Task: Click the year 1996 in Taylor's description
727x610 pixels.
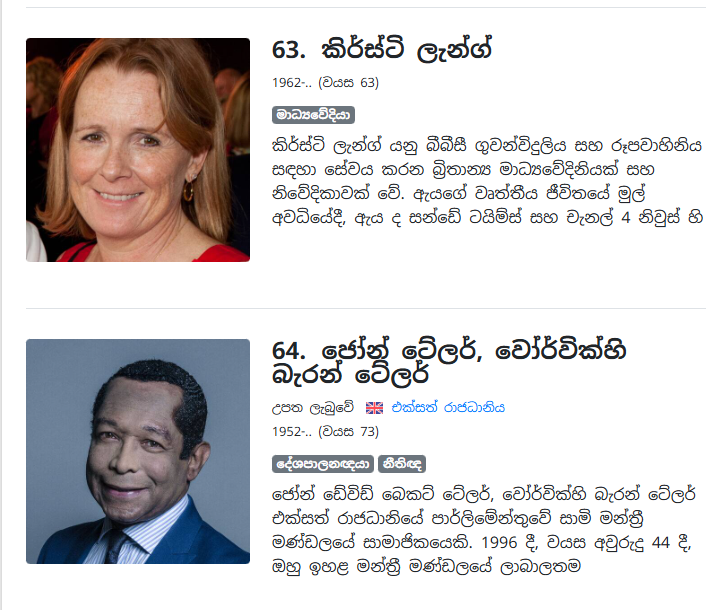Action: [499, 542]
